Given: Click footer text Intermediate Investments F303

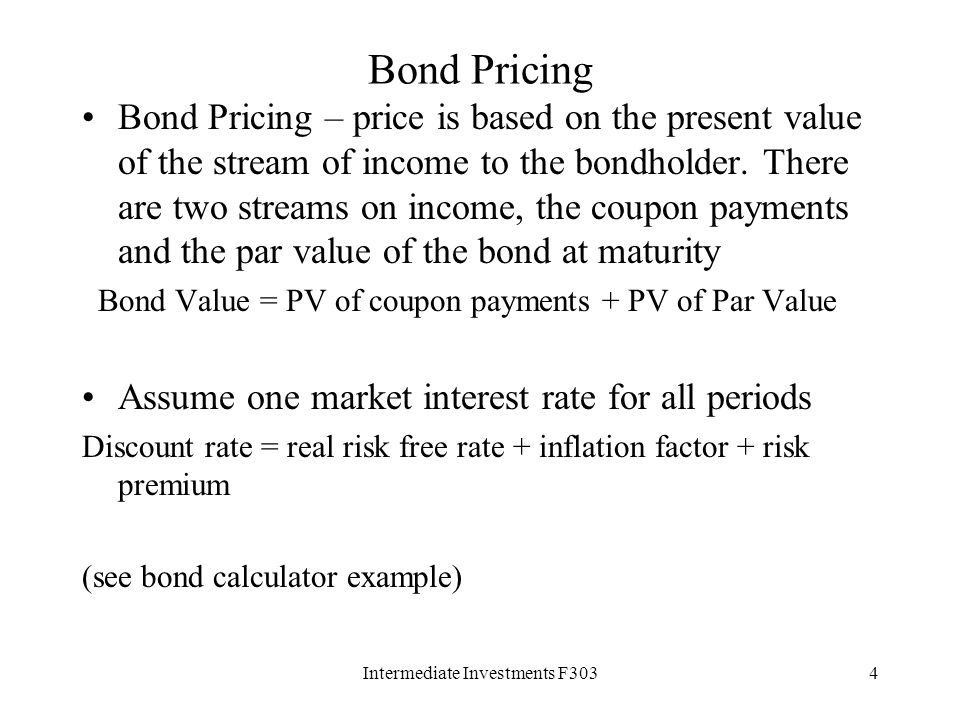Looking at the screenshot, I should [479, 673].
